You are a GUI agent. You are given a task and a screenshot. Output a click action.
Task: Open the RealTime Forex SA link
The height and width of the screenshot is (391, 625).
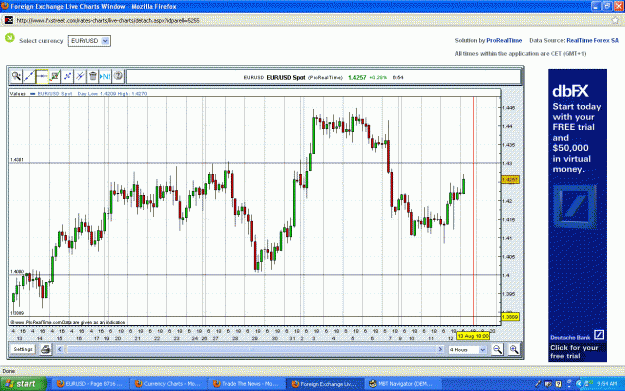coord(593,40)
